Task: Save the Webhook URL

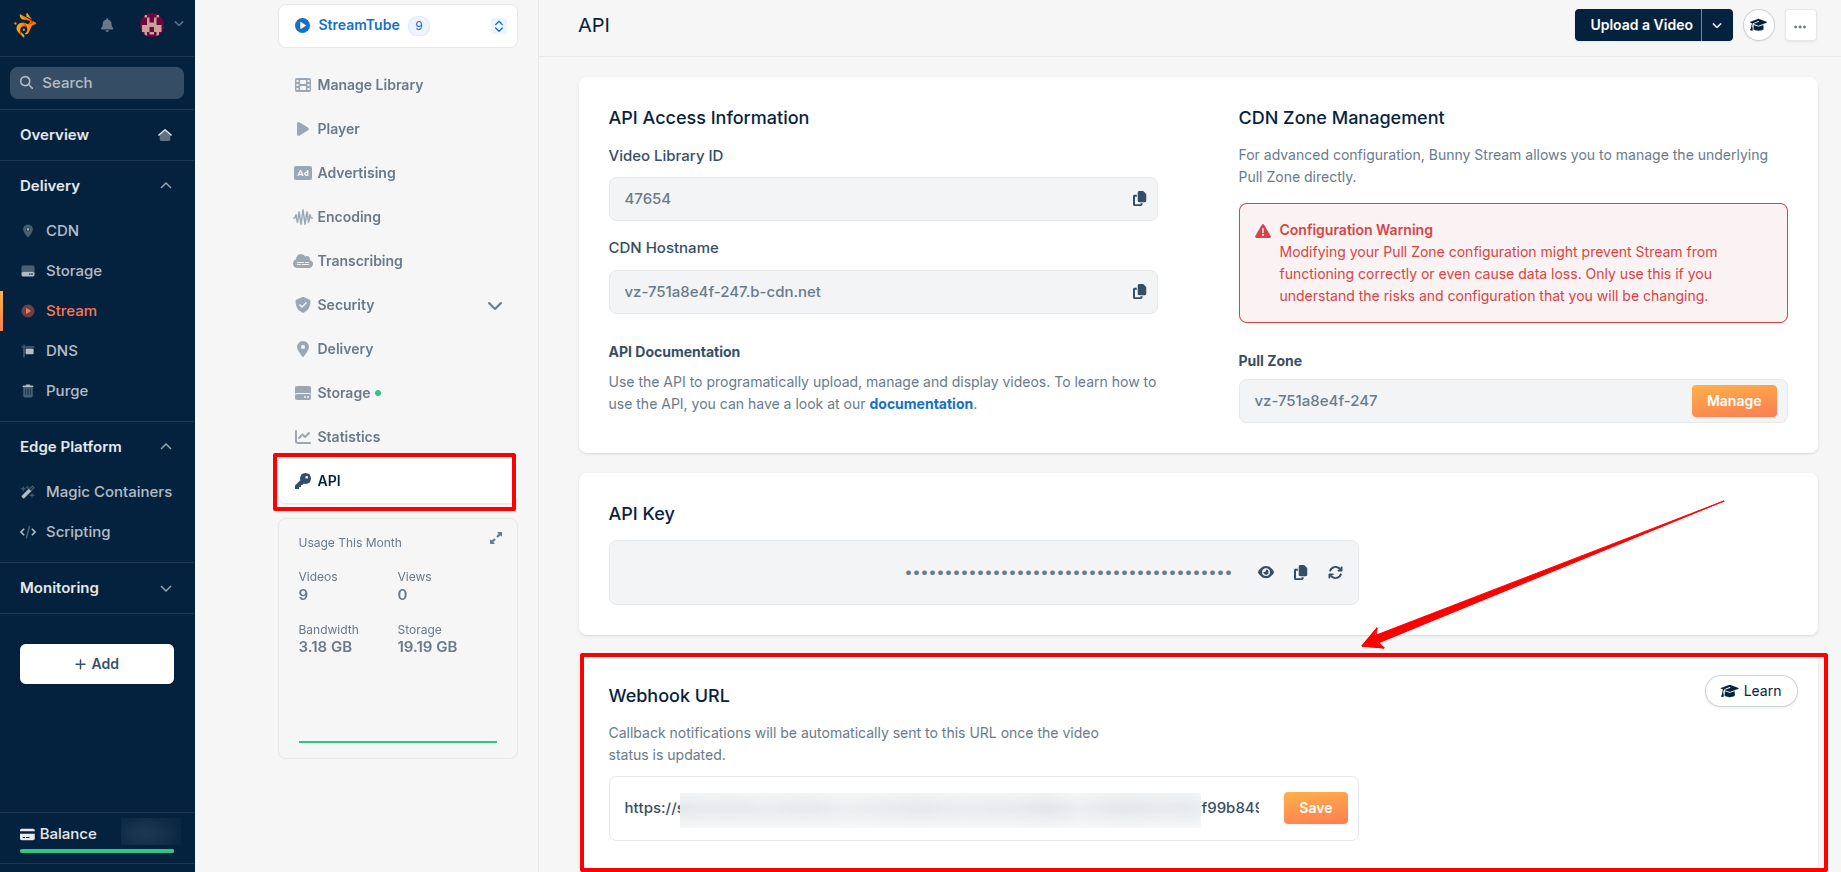Action: tap(1315, 808)
